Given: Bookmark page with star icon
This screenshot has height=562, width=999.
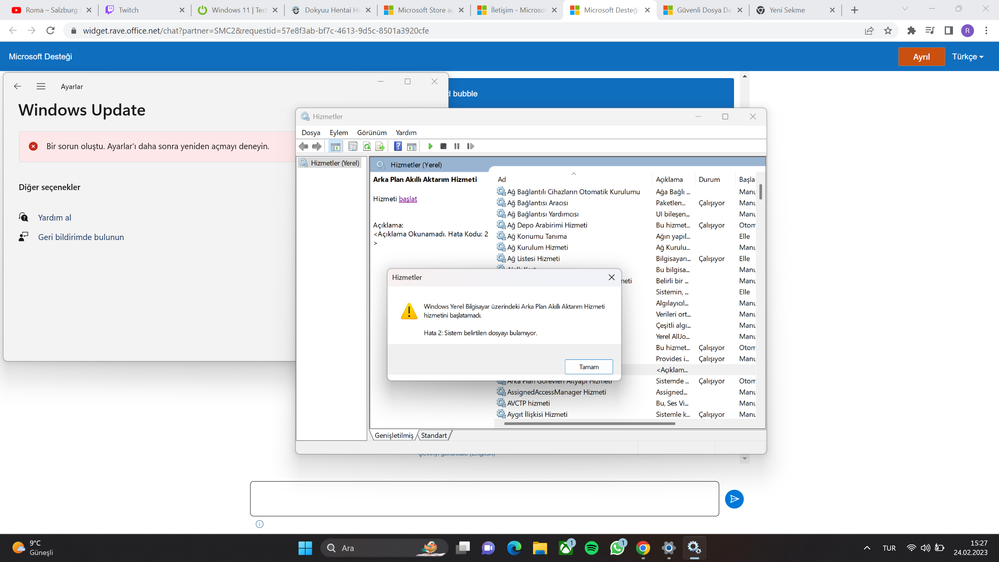Looking at the screenshot, I should [888, 31].
